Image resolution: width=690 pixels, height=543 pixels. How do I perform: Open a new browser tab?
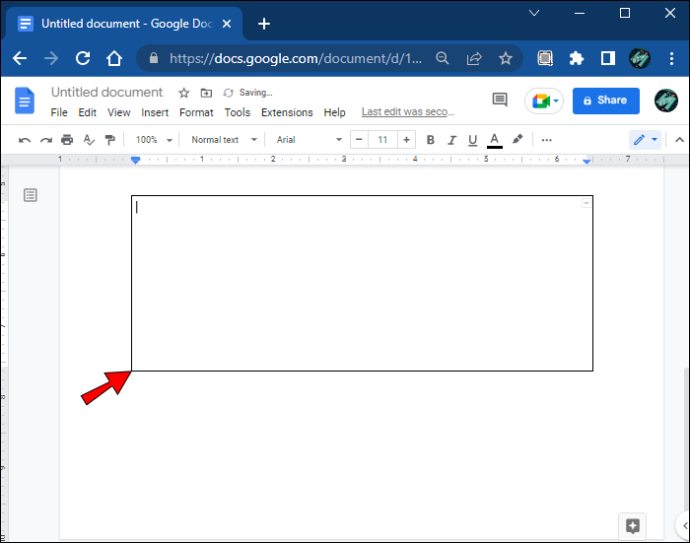(264, 24)
